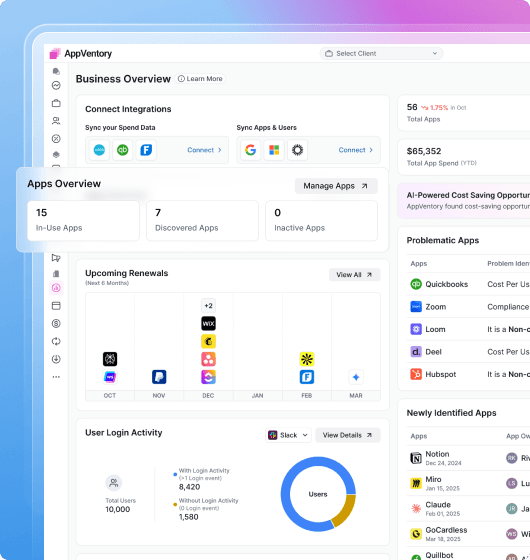Image resolution: width=530 pixels, height=560 pixels.
Task: Click the QuickBooks spend integration icon
Action: click(122, 150)
